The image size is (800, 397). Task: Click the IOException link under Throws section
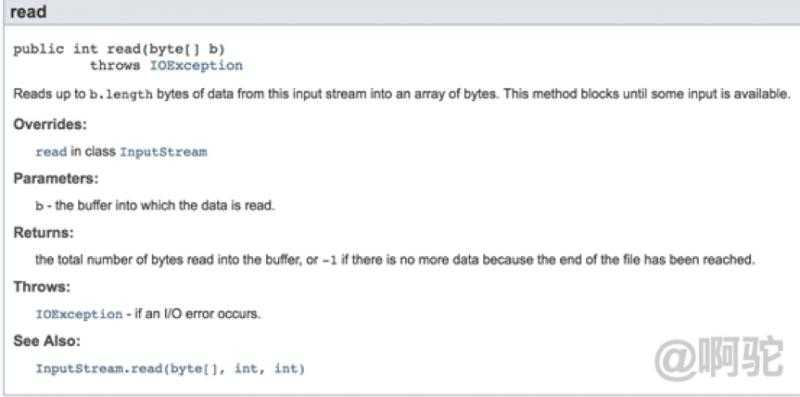(x=79, y=314)
